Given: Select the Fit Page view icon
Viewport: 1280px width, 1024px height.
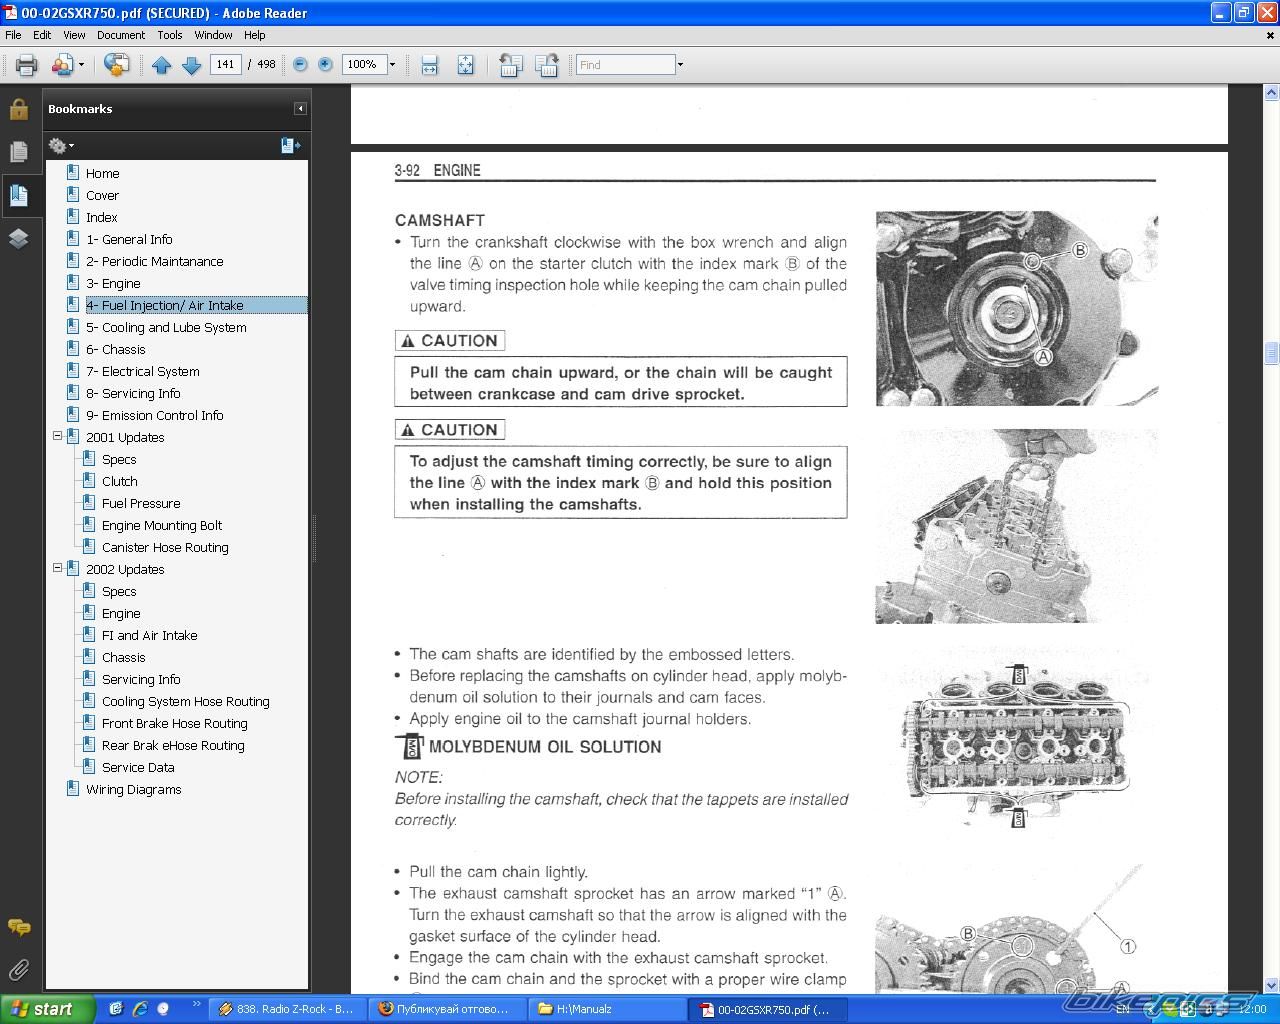Looking at the screenshot, I should (465, 65).
